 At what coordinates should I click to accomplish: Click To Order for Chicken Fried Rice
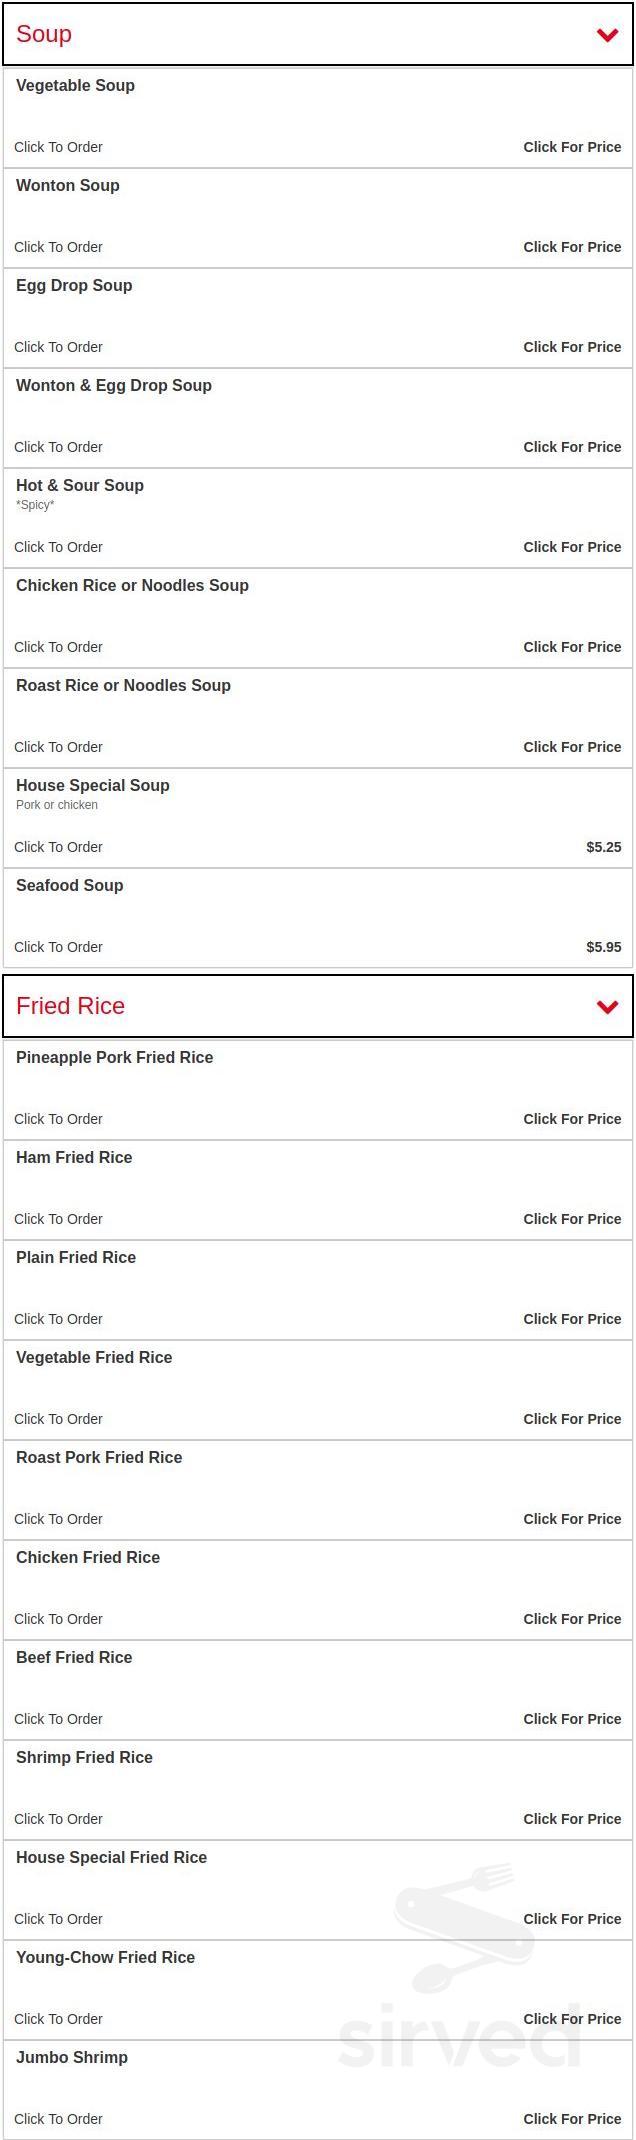tap(58, 1619)
